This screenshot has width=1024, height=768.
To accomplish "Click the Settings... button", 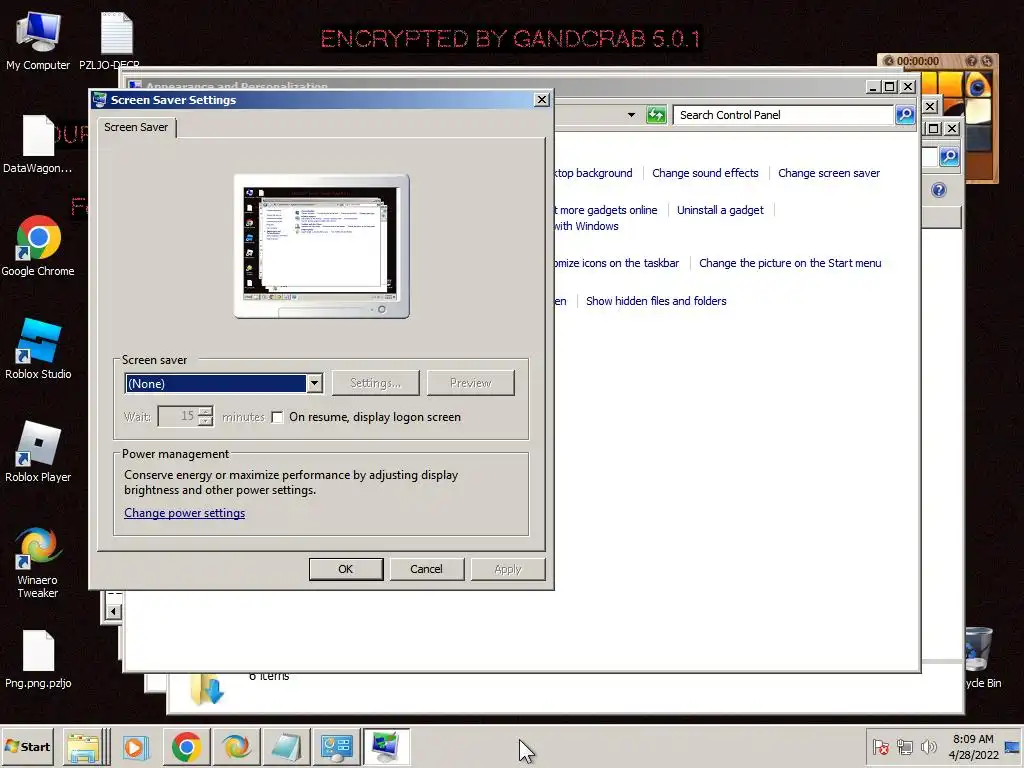I will click(x=376, y=383).
